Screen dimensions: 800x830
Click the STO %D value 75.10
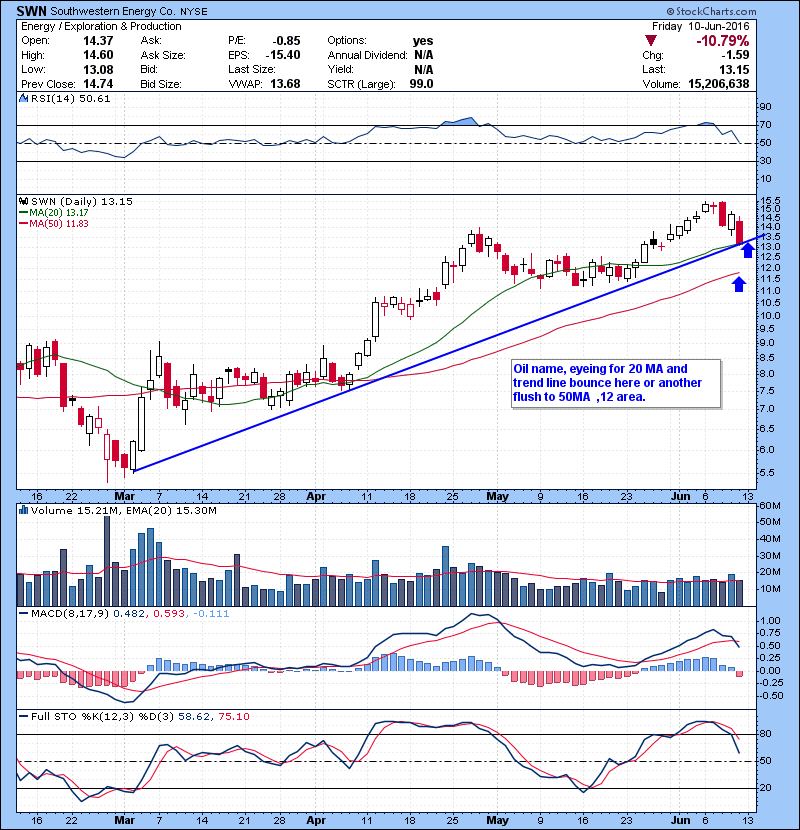234,716
